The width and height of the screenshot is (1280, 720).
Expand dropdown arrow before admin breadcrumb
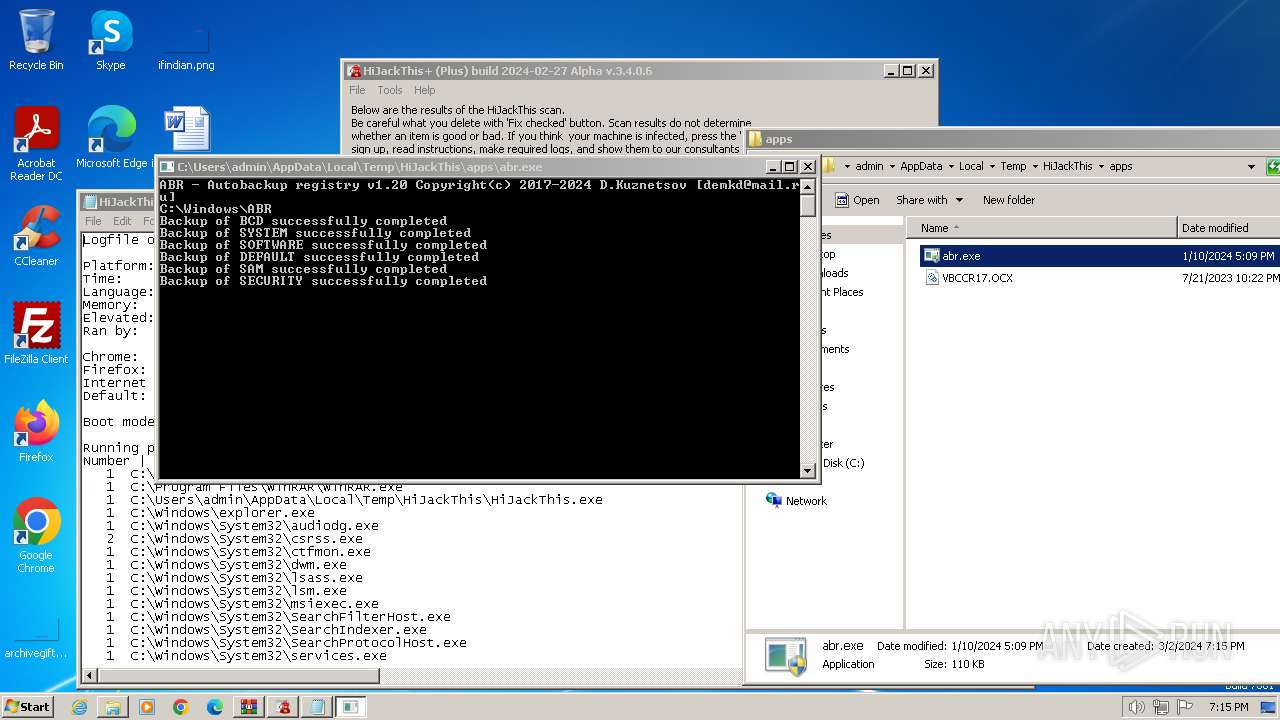point(847,167)
